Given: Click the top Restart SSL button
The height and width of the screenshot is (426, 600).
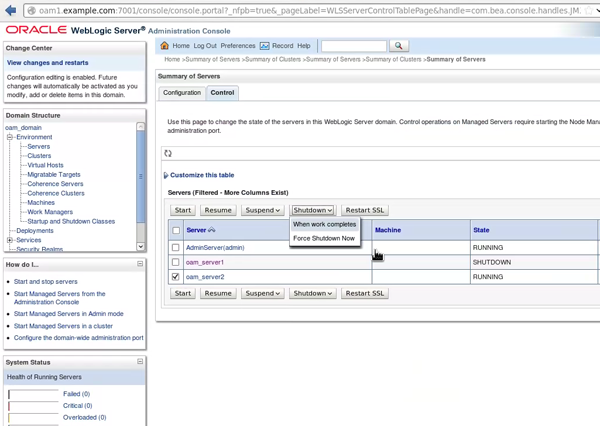Looking at the screenshot, I should click(x=365, y=210).
